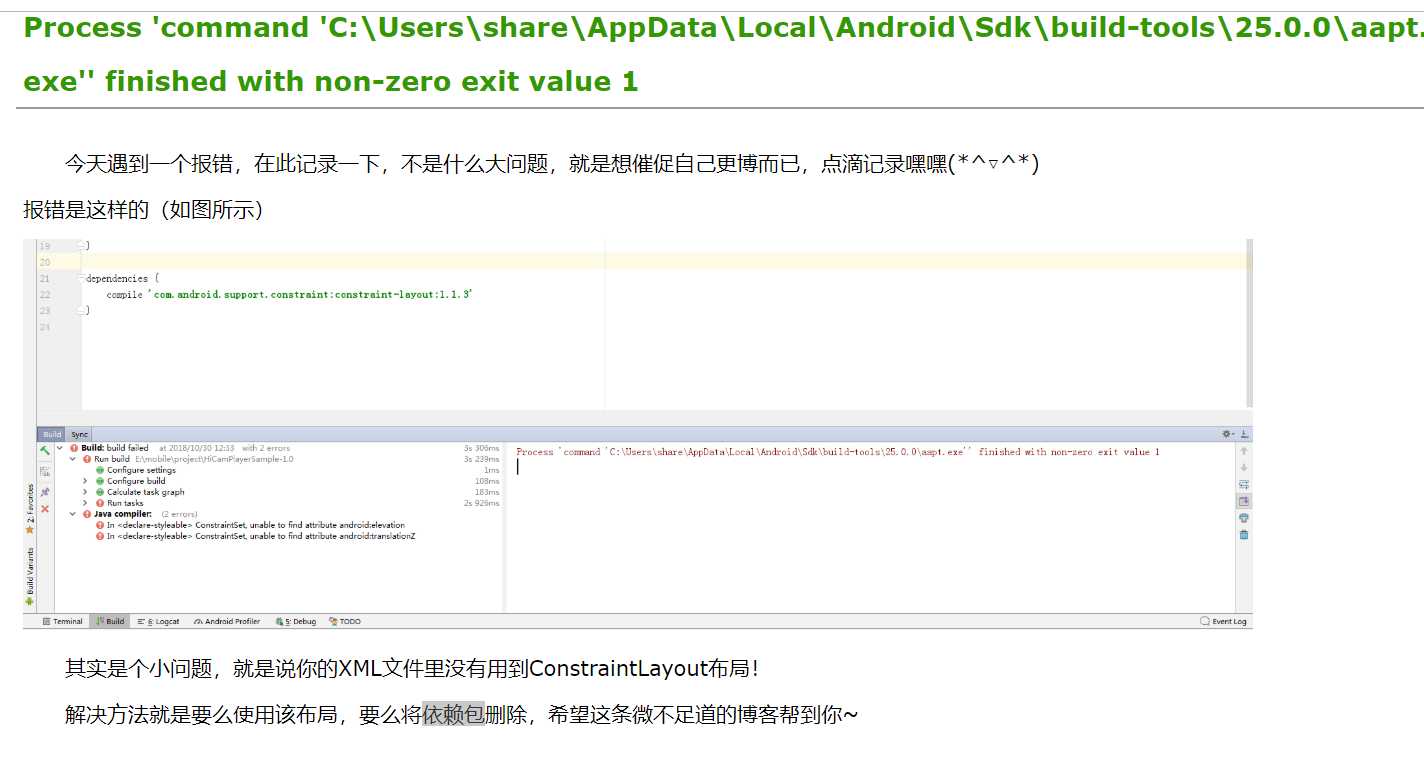
Task: Open the Build panel gear settings
Action: [x=1226, y=434]
